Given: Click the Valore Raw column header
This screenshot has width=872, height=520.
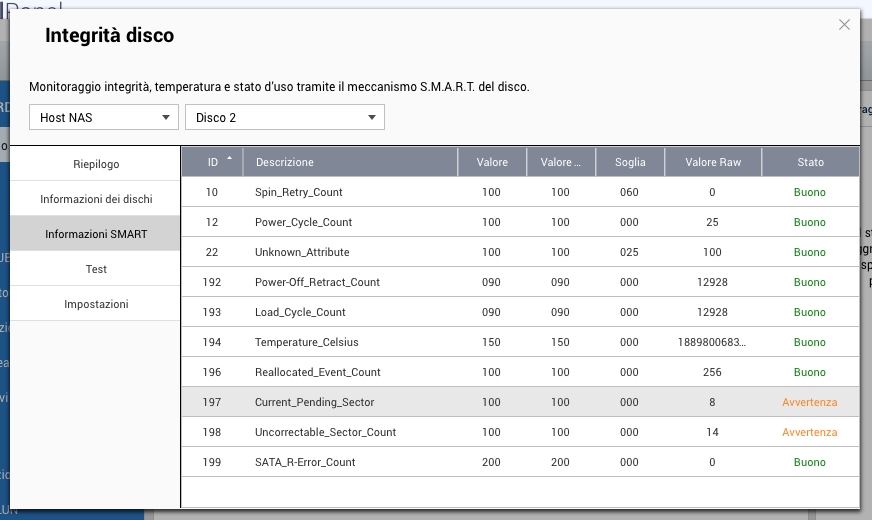Looking at the screenshot, I should tap(713, 162).
